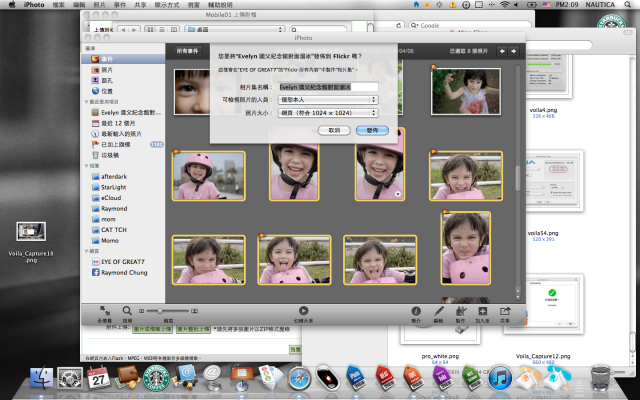This screenshot has width=640, height=400.
Task: Click the thumbnail zoom slider handle
Action: click(160, 311)
